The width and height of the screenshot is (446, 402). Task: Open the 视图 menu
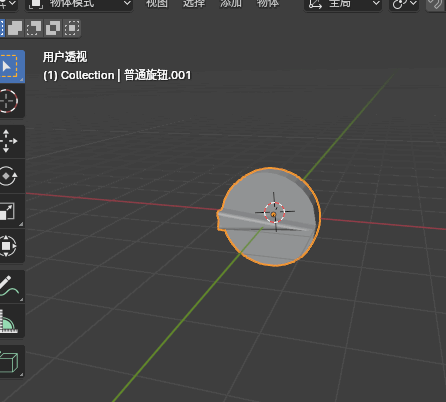(x=157, y=4)
